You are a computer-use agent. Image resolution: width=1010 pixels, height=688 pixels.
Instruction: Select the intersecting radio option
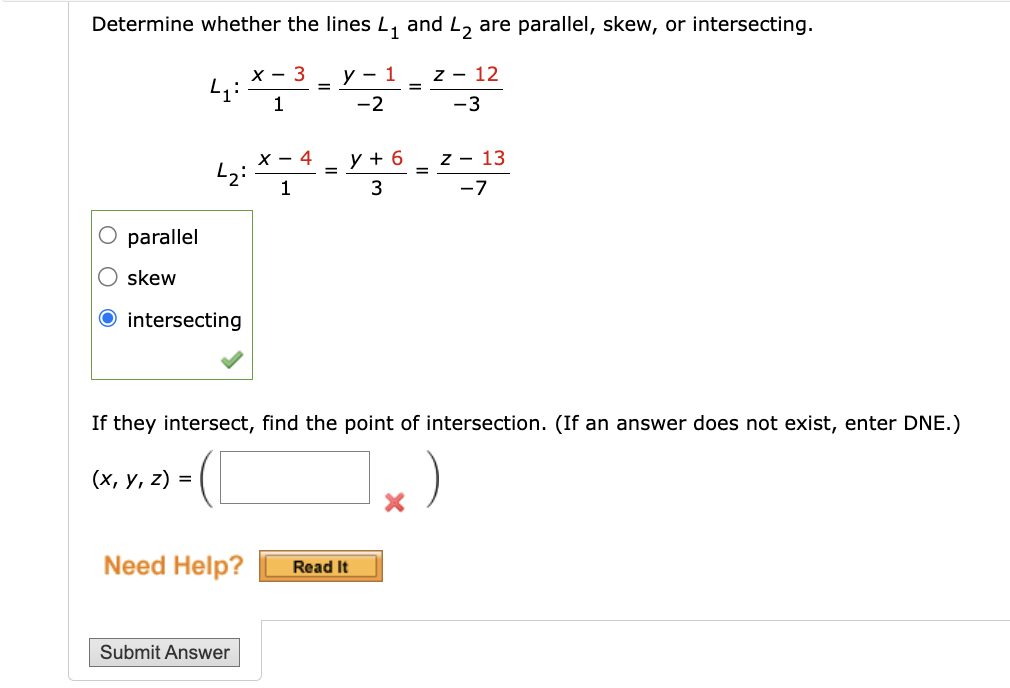coord(107,319)
